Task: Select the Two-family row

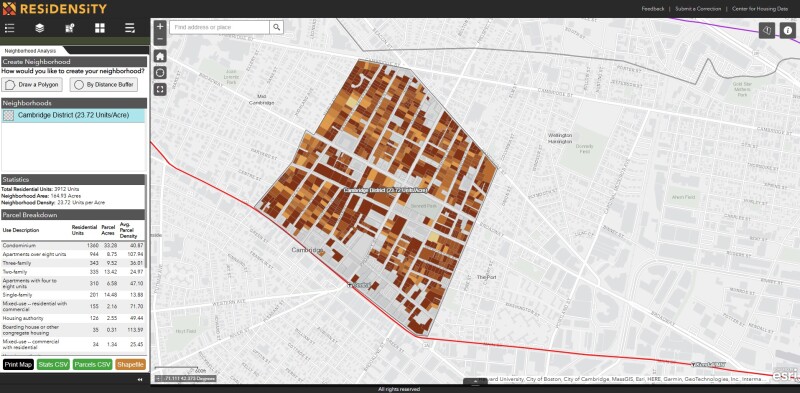Action: (x=73, y=272)
